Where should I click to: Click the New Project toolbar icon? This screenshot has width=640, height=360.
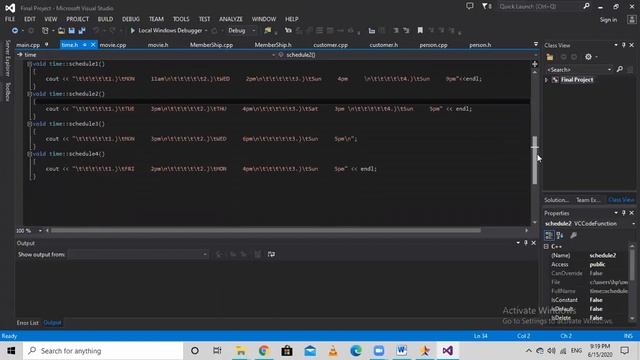click(45, 31)
